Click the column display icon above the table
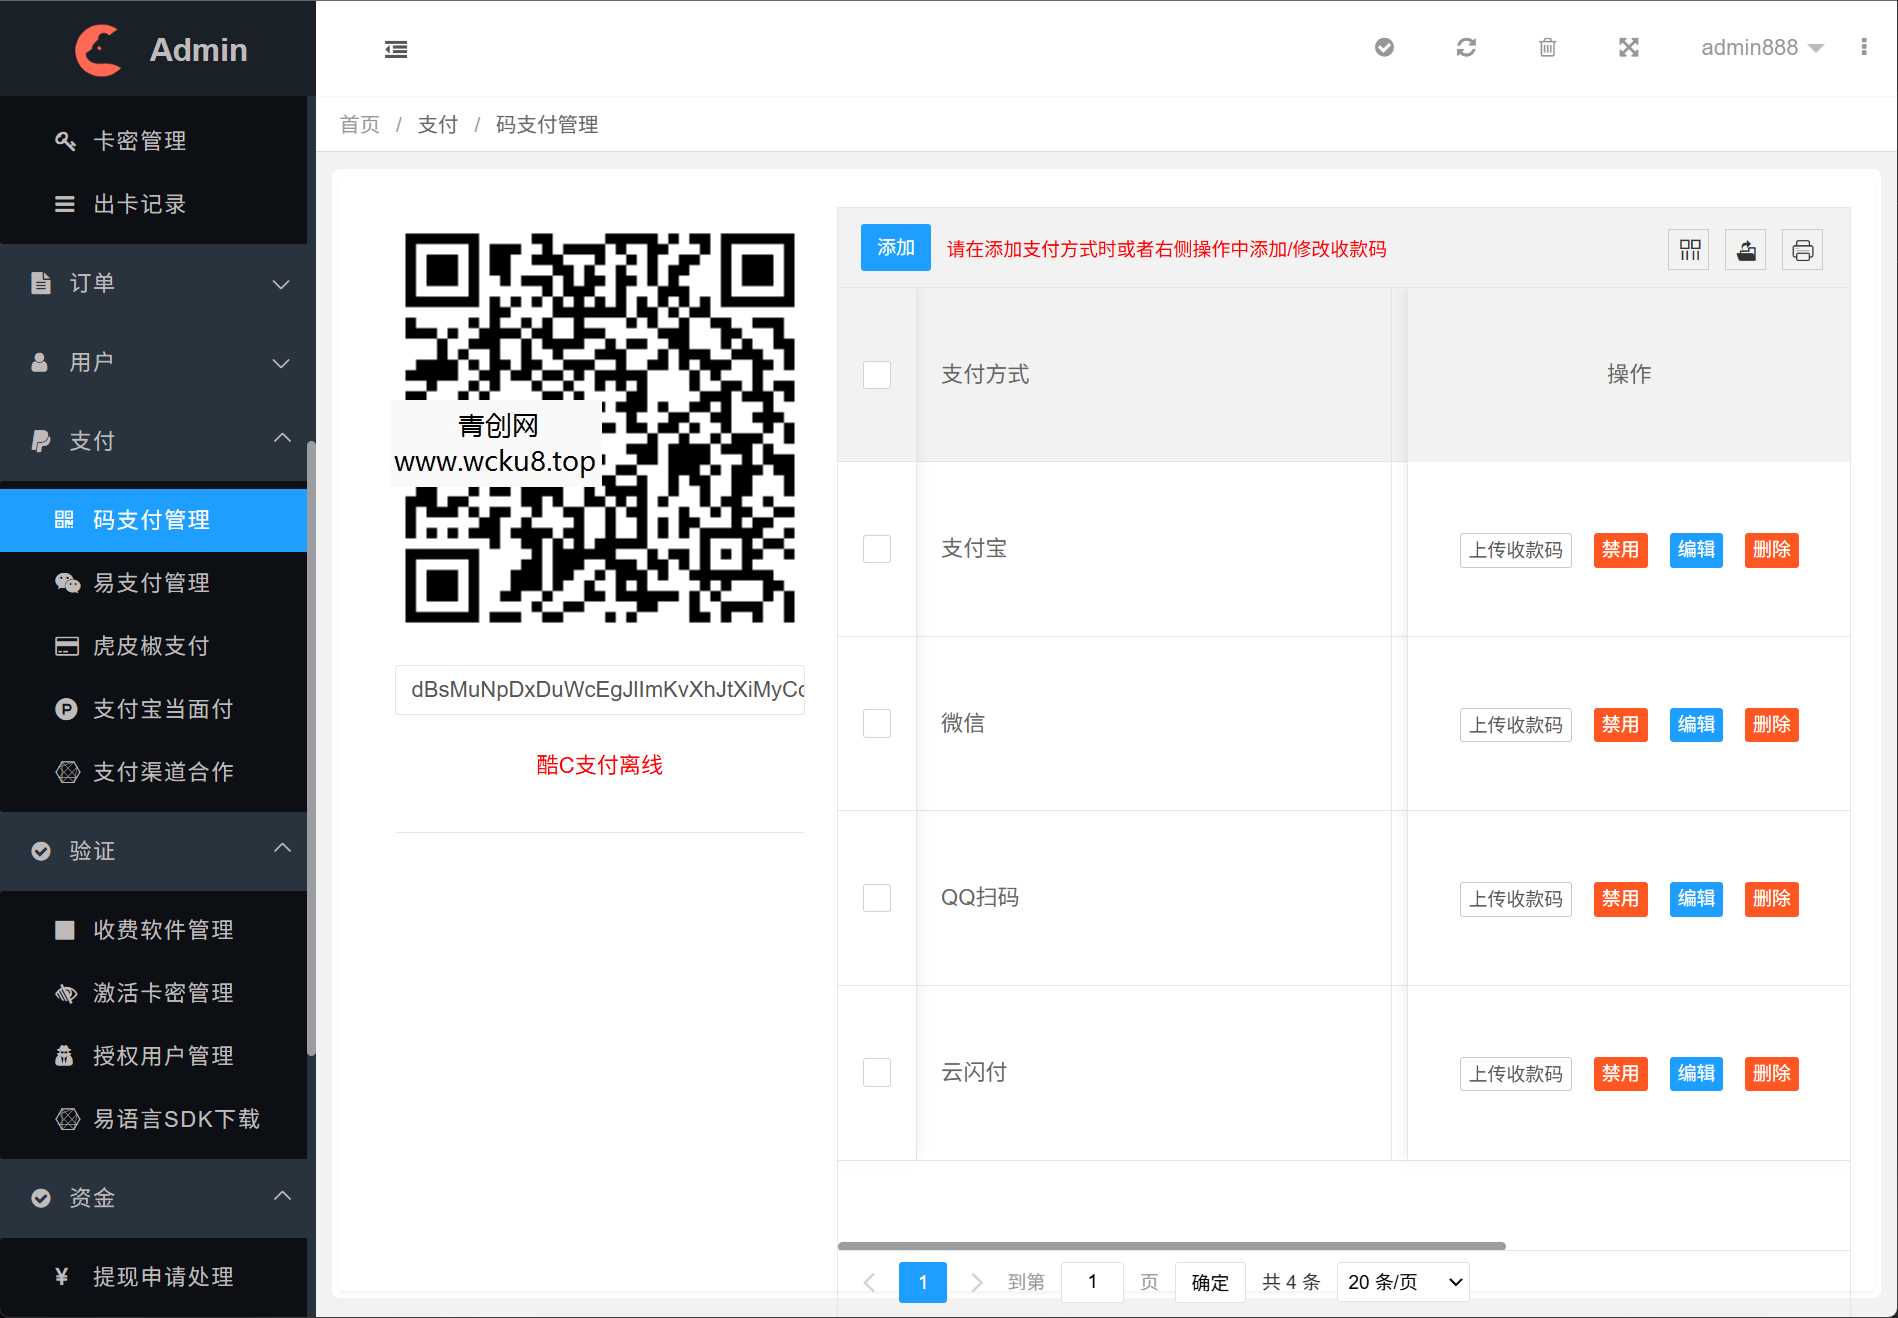Viewport: 1898px width, 1318px height. tap(1688, 250)
